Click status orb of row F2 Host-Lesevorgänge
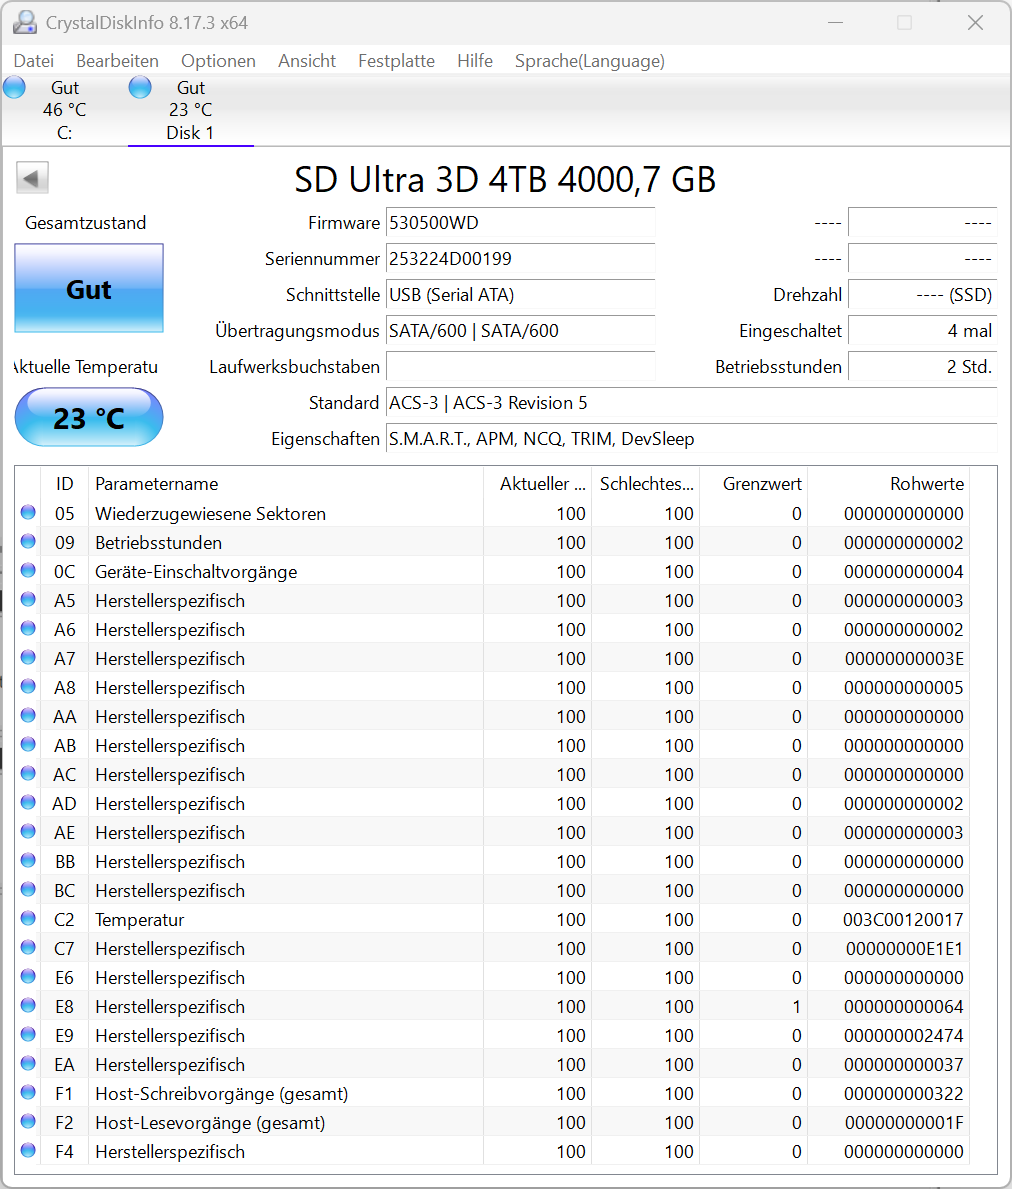 (x=28, y=1122)
